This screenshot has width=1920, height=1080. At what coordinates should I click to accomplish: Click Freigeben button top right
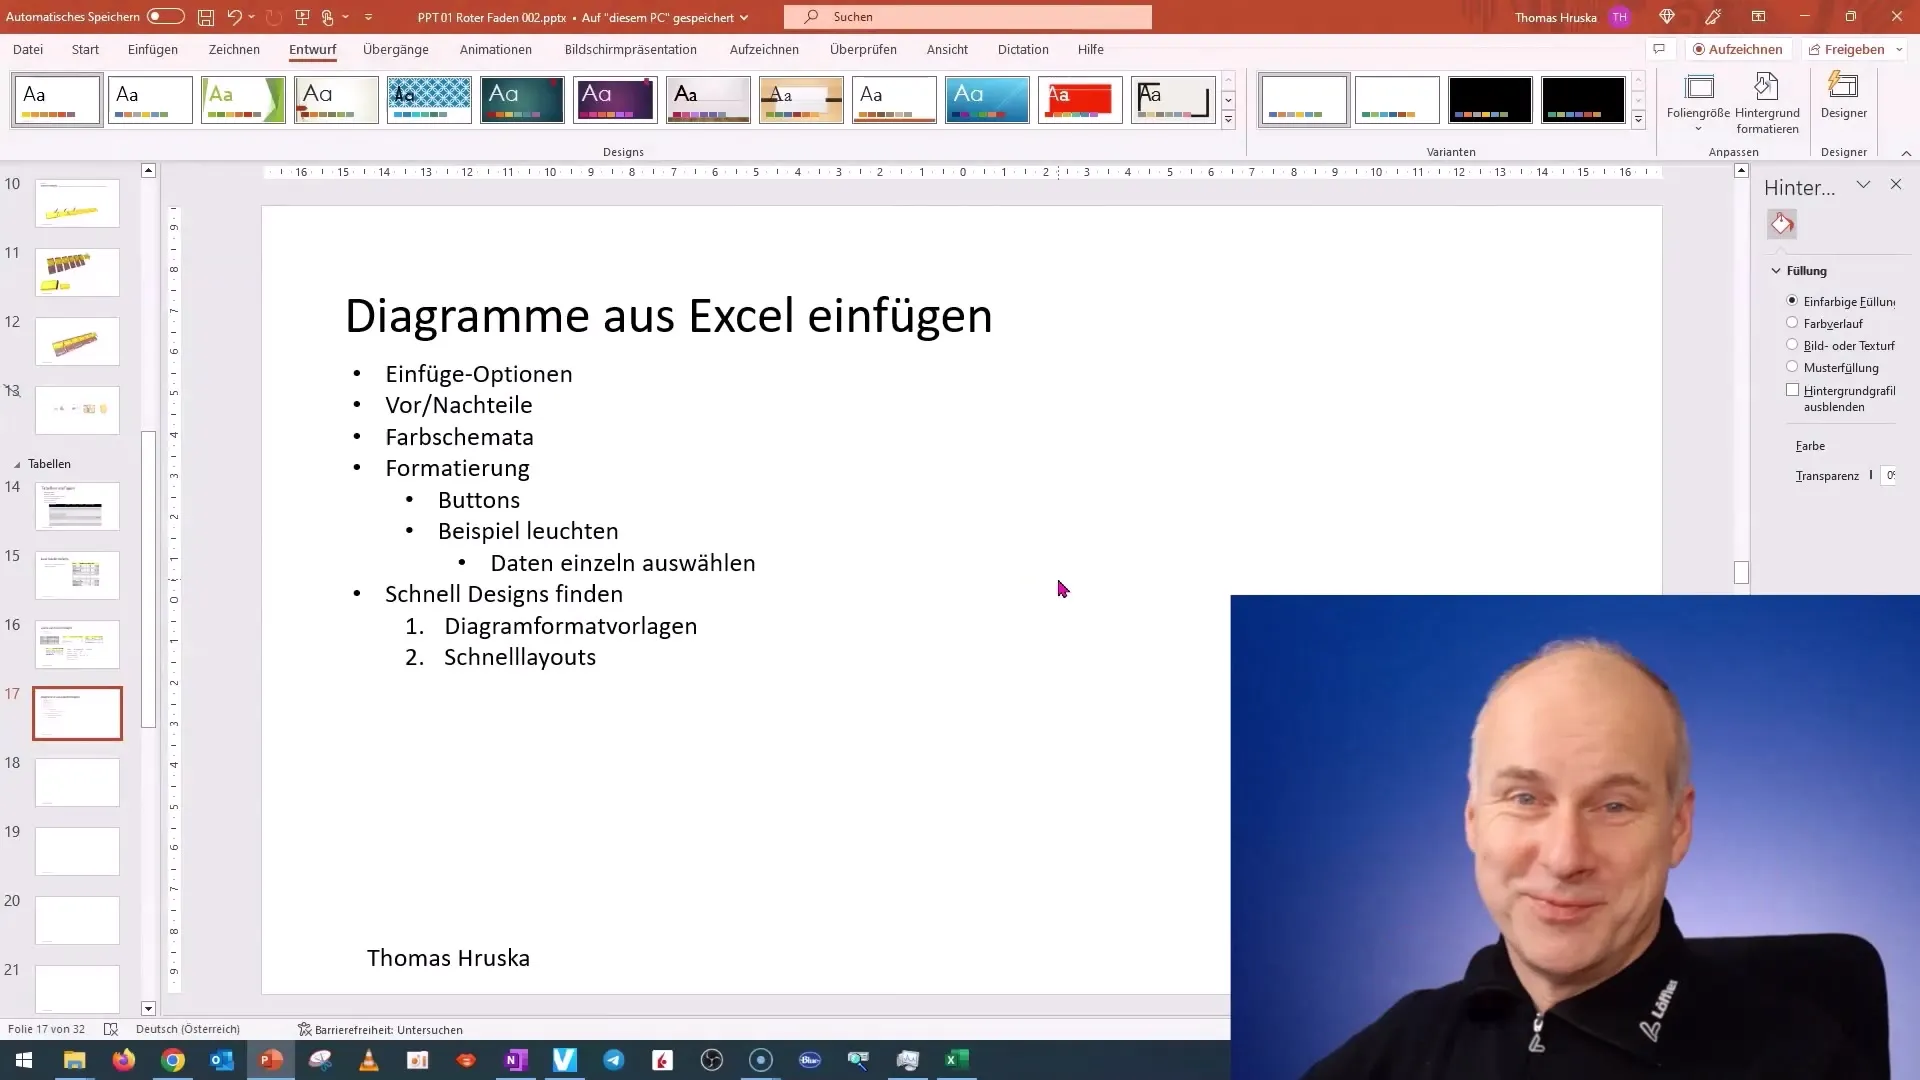click(1846, 49)
